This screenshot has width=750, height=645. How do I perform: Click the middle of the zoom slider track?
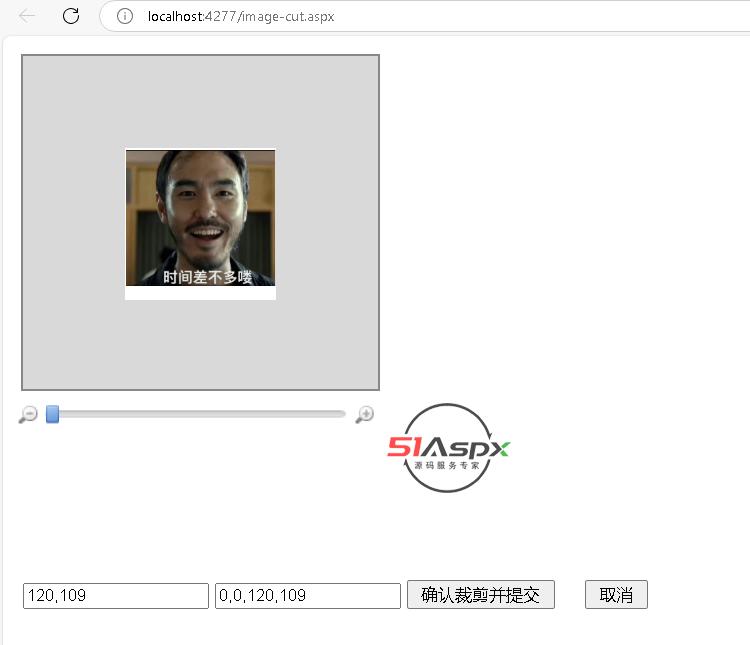[x=196, y=414]
